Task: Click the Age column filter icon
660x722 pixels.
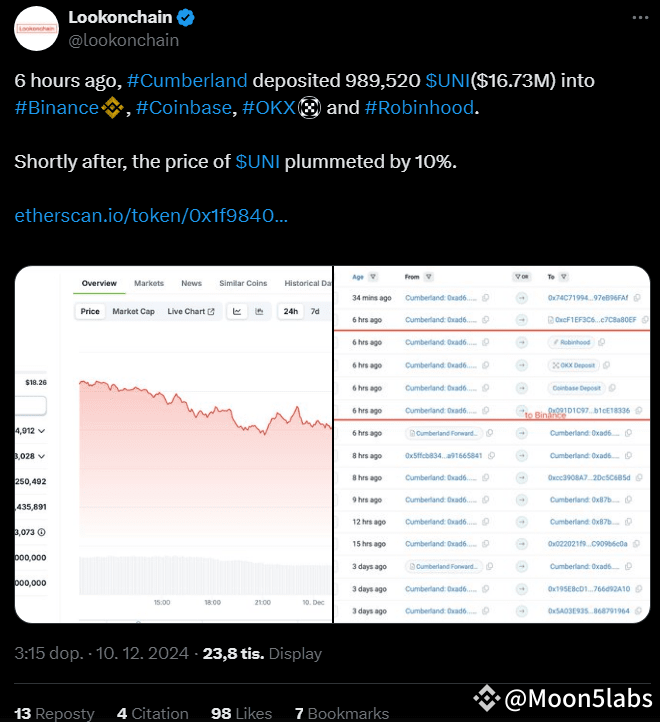Action: tap(373, 276)
